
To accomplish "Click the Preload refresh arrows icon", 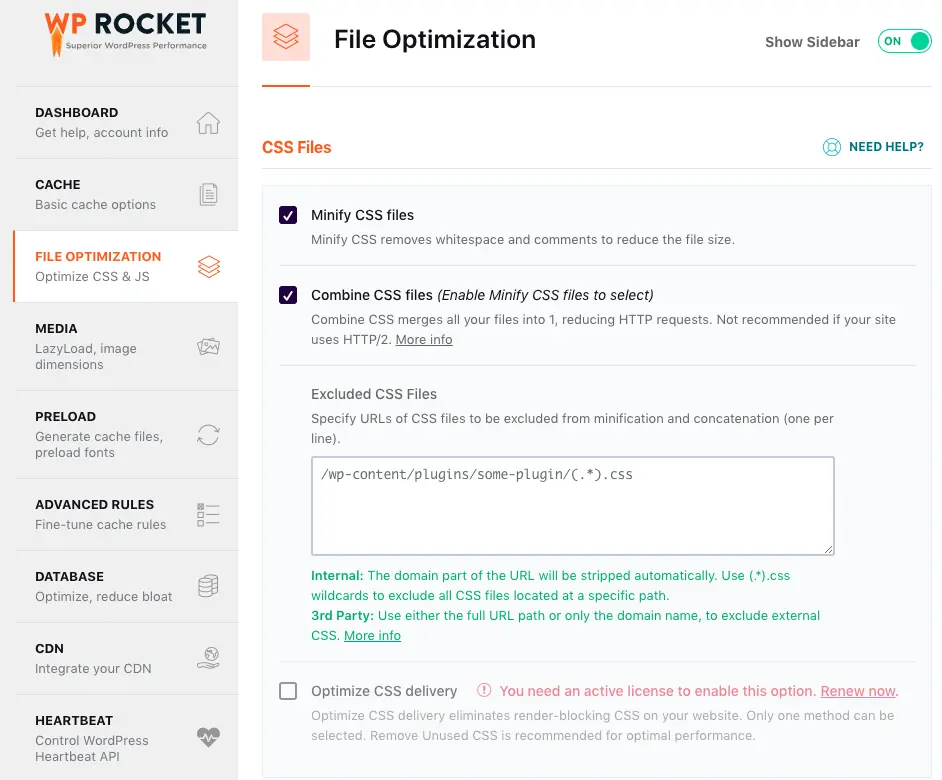I will pos(208,435).
